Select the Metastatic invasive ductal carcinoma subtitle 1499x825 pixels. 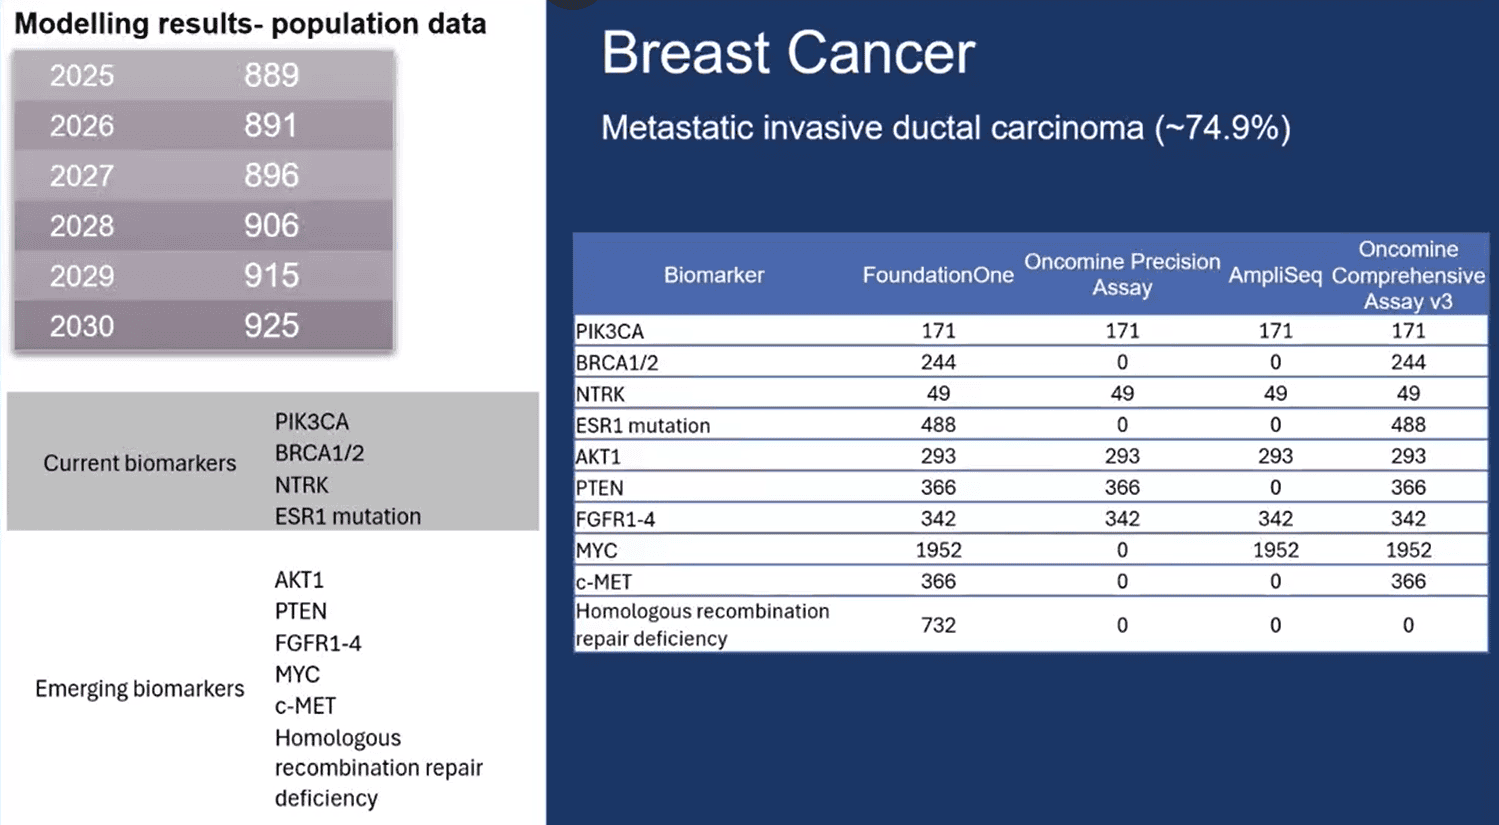945,128
